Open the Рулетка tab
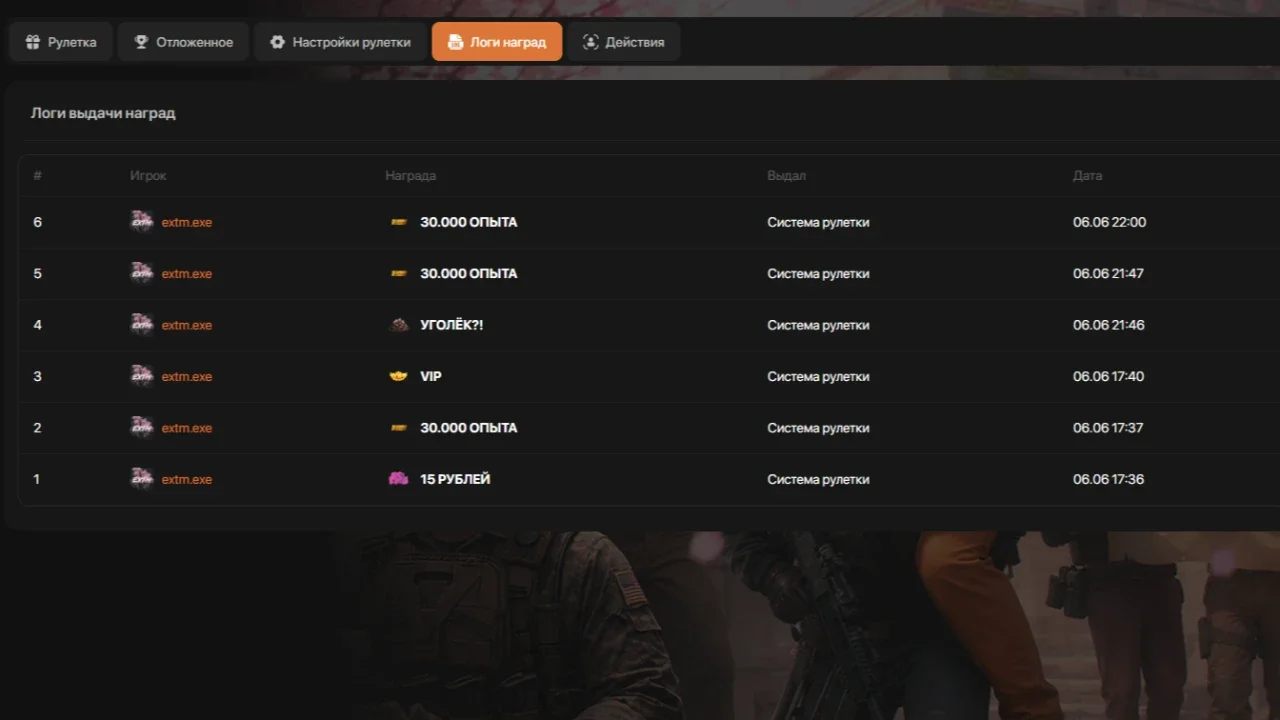The image size is (1280, 720). pyautogui.click(x=61, y=42)
